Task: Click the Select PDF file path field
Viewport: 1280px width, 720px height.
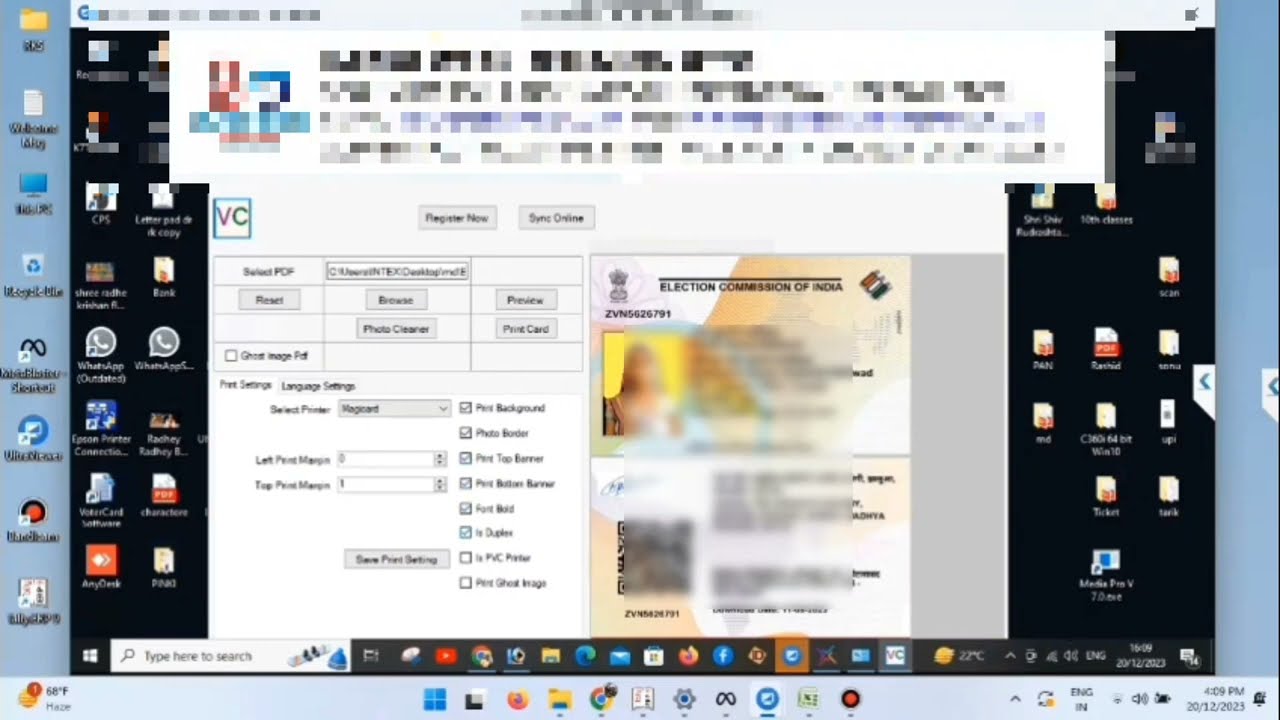Action: [398, 271]
